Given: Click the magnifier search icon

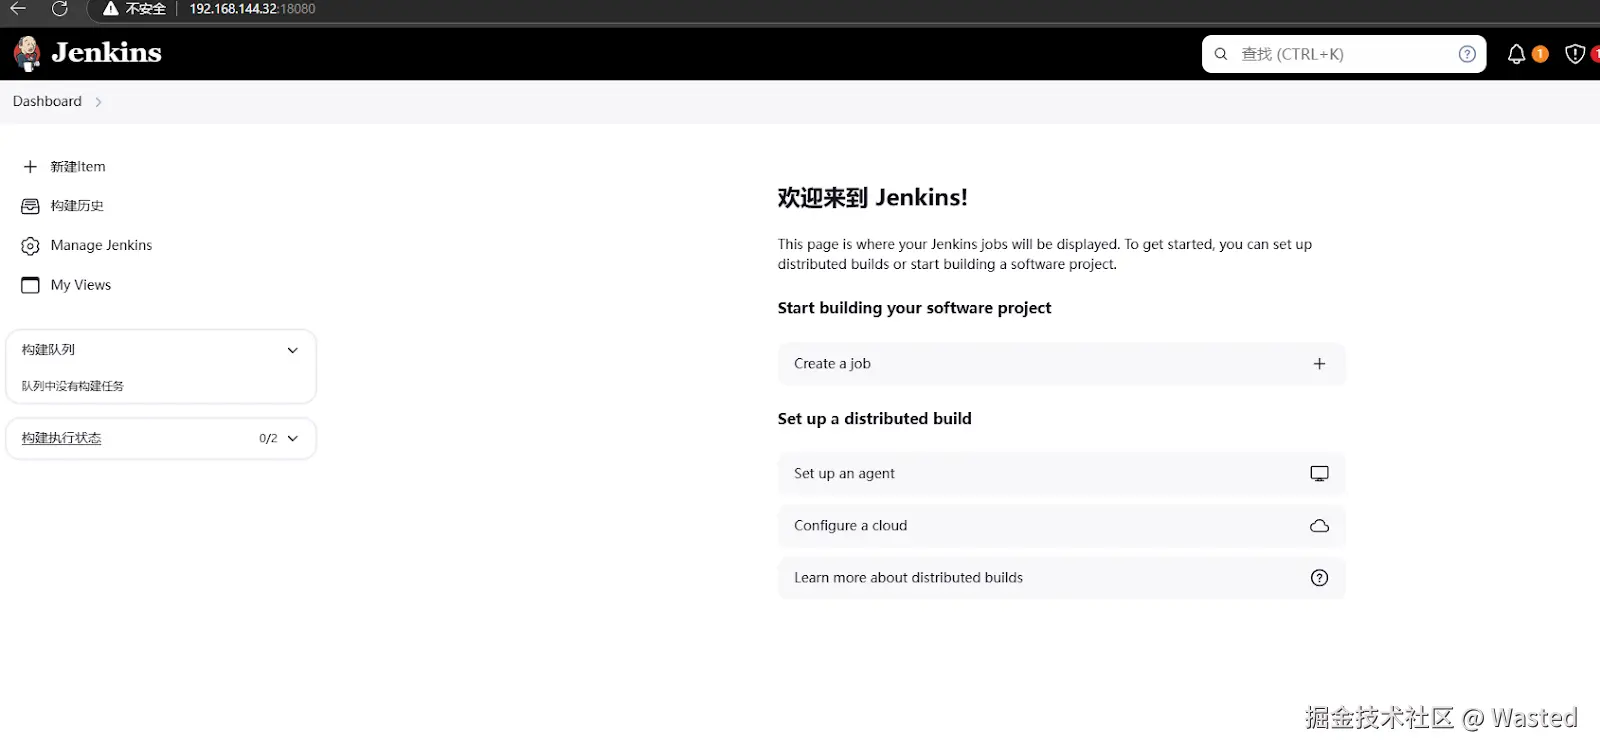Looking at the screenshot, I should 1221,54.
